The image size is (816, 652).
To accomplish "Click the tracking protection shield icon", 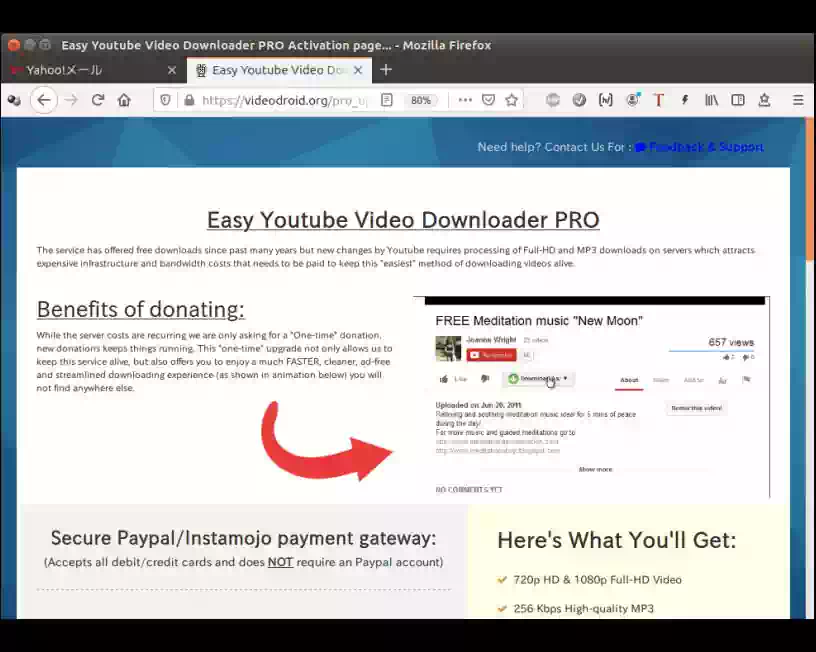I will tap(165, 100).
